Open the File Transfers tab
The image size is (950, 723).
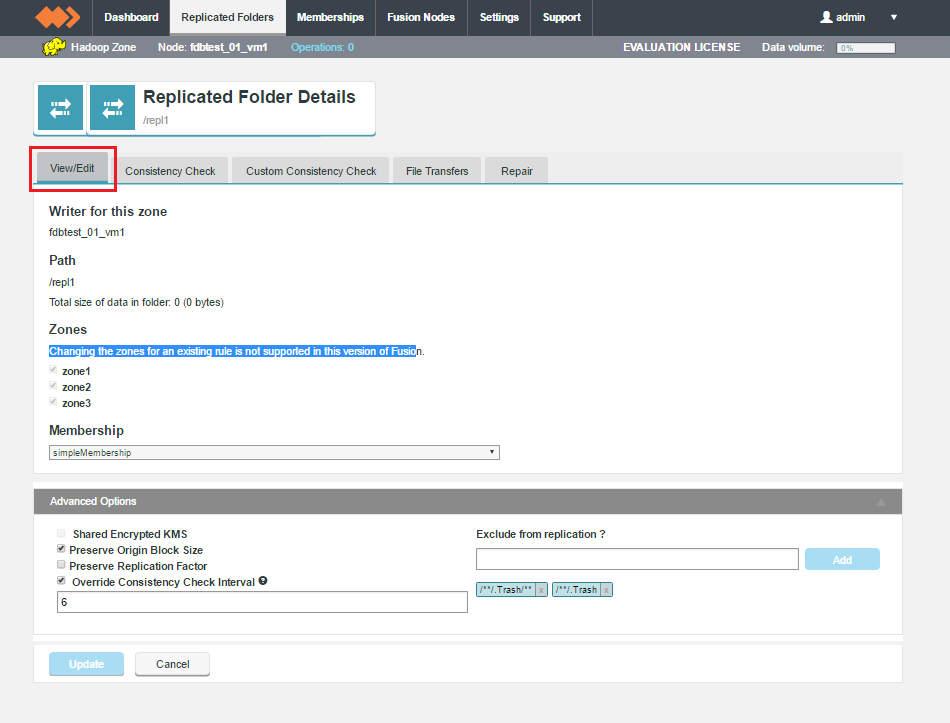(437, 171)
